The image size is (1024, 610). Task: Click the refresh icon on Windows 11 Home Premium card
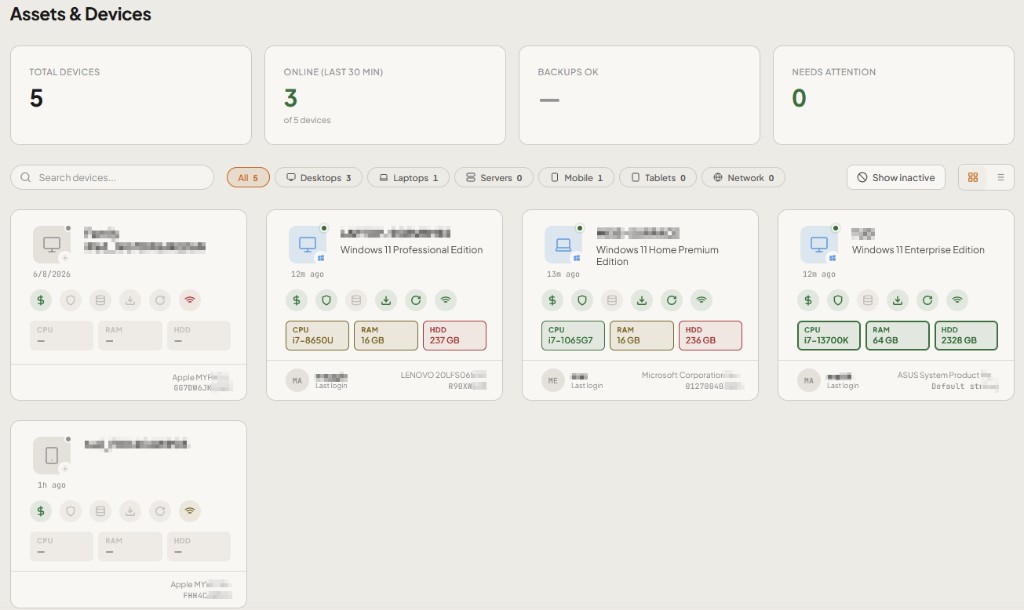click(671, 300)
